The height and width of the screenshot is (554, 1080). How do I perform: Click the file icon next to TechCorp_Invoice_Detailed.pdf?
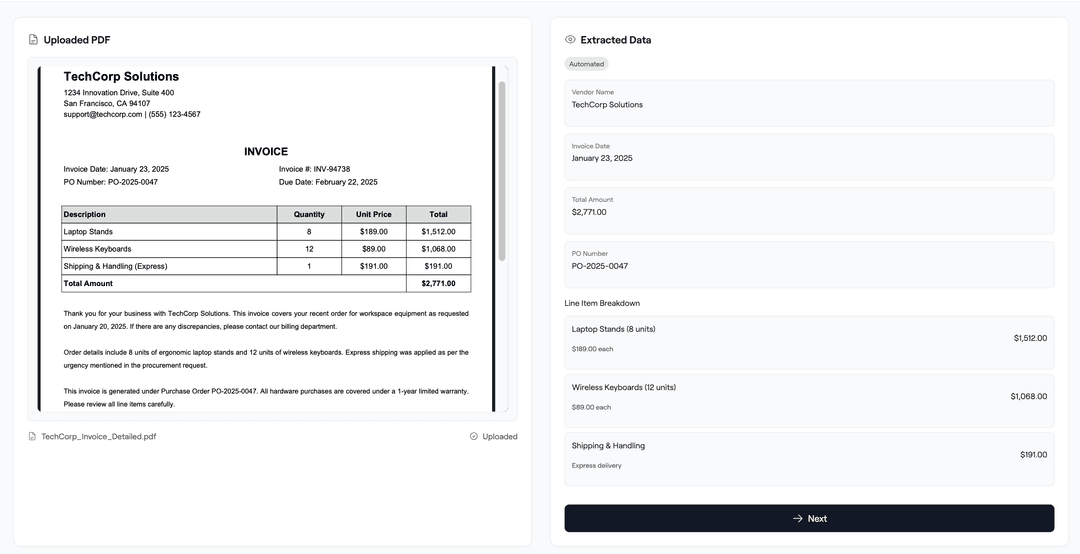coord(32,437)
